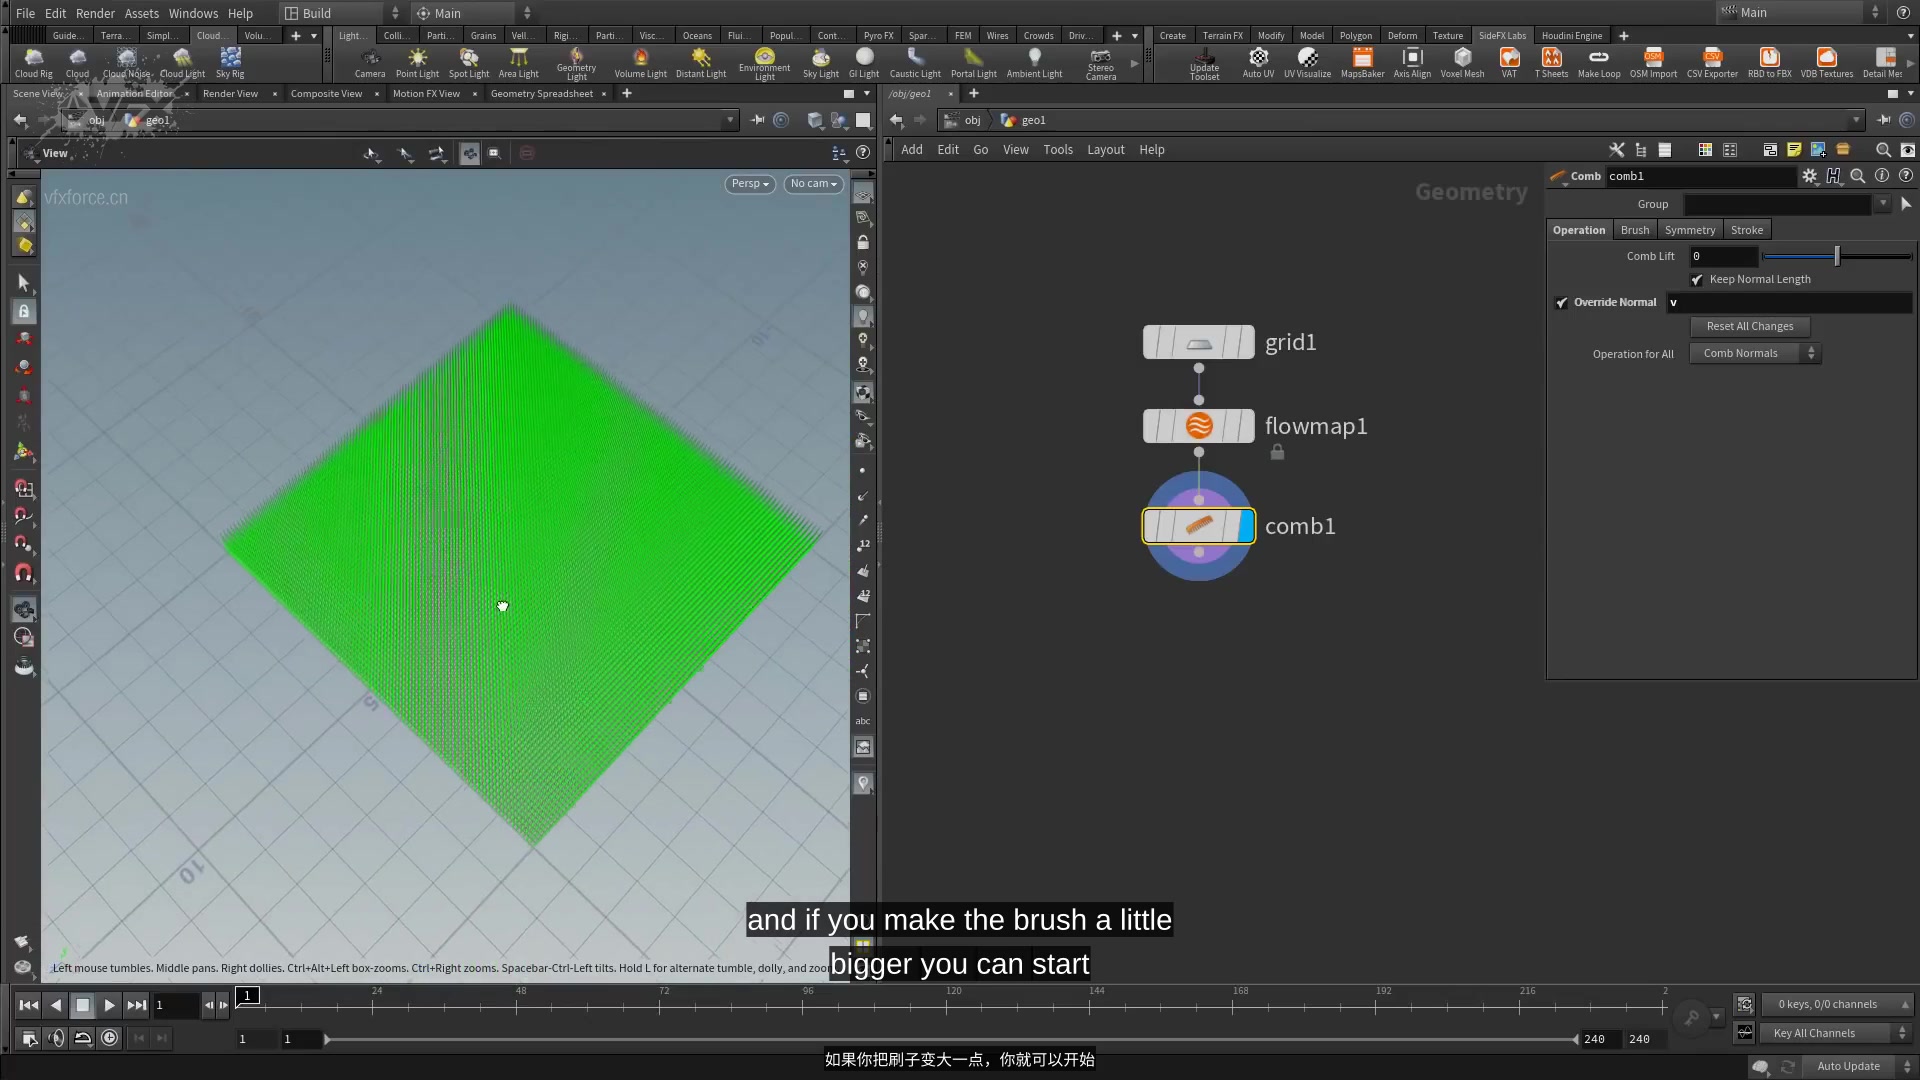Open the comb1 gear settings menu
Viewport: 1920px width, 1080px height.
pyautogui.click(x=1810, y=176)
